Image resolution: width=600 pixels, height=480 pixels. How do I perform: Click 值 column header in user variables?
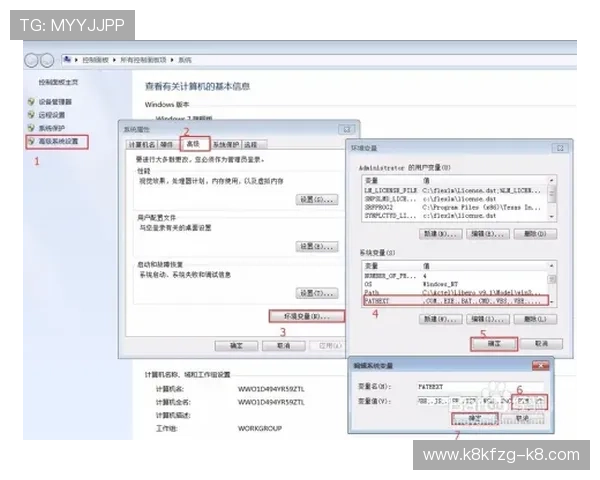[x=484, y=181]
